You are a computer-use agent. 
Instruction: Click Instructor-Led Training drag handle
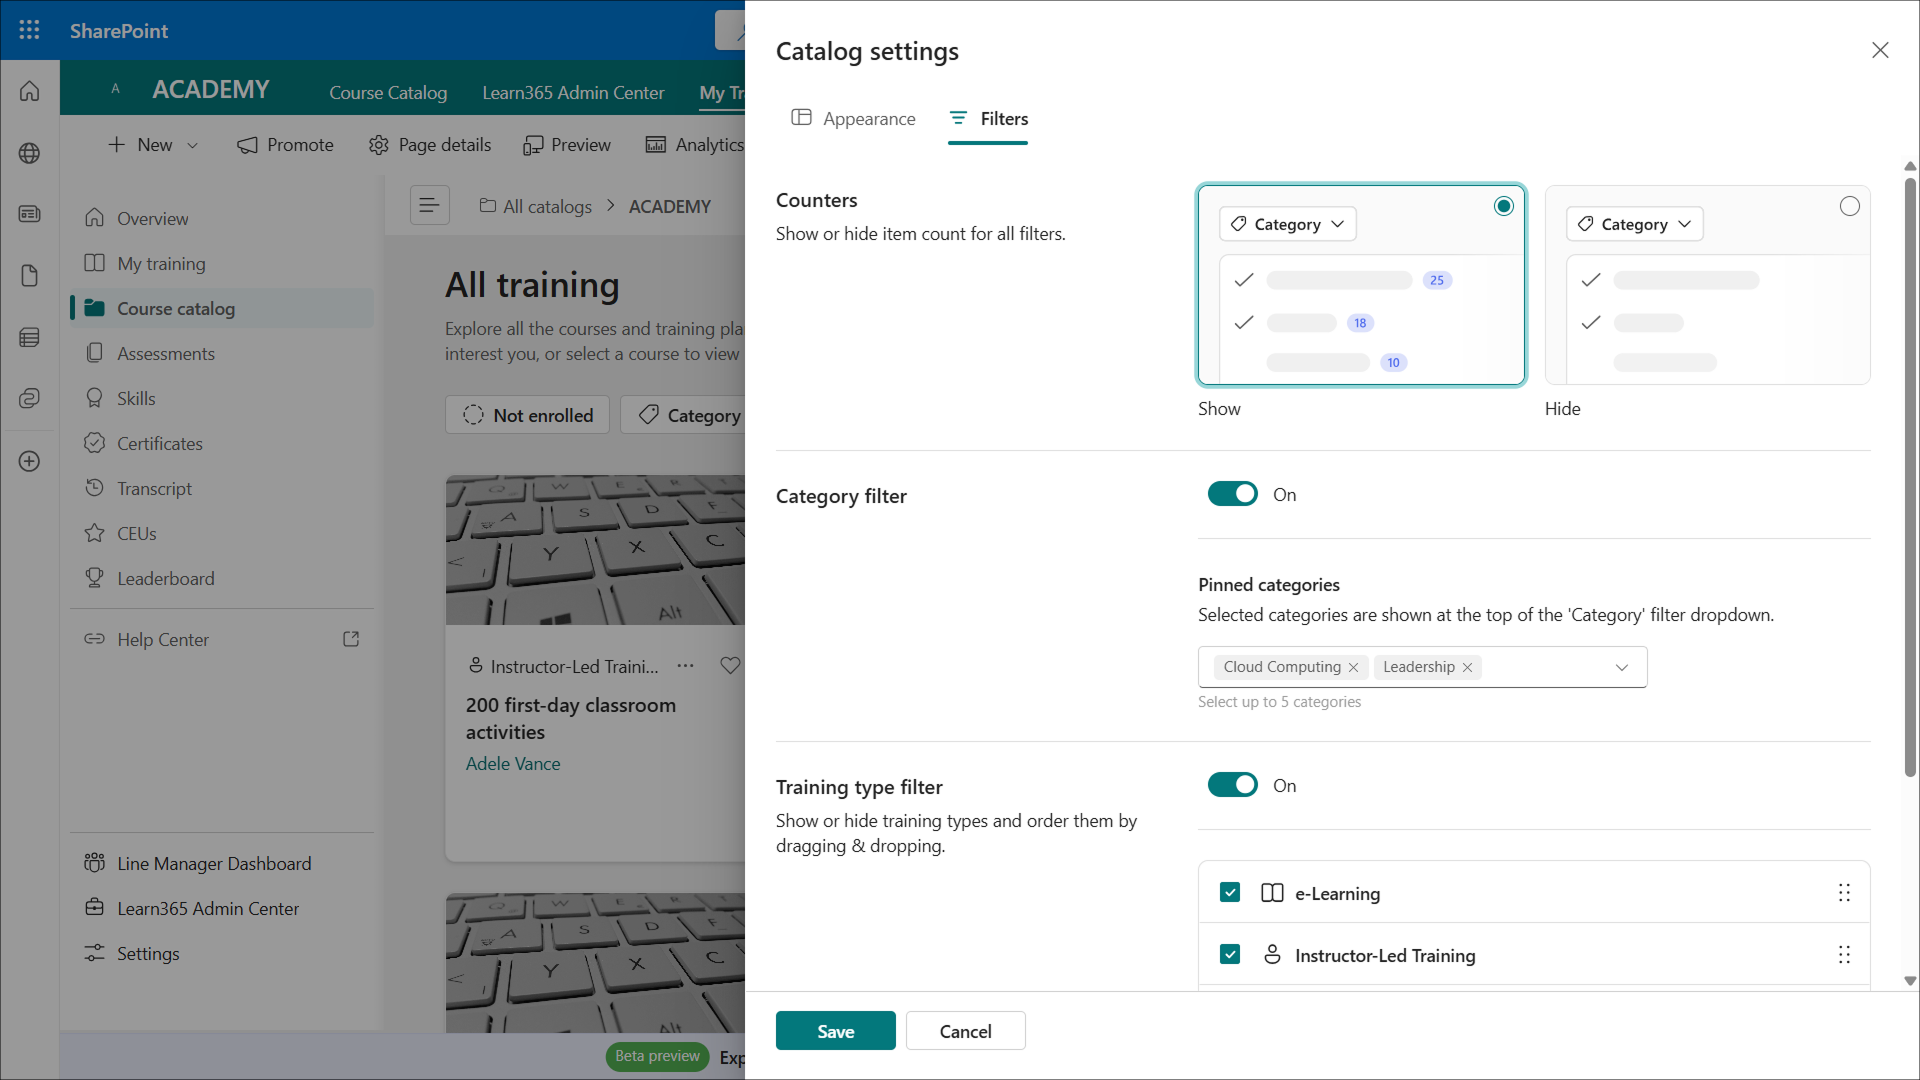(x=1843, y=955)
